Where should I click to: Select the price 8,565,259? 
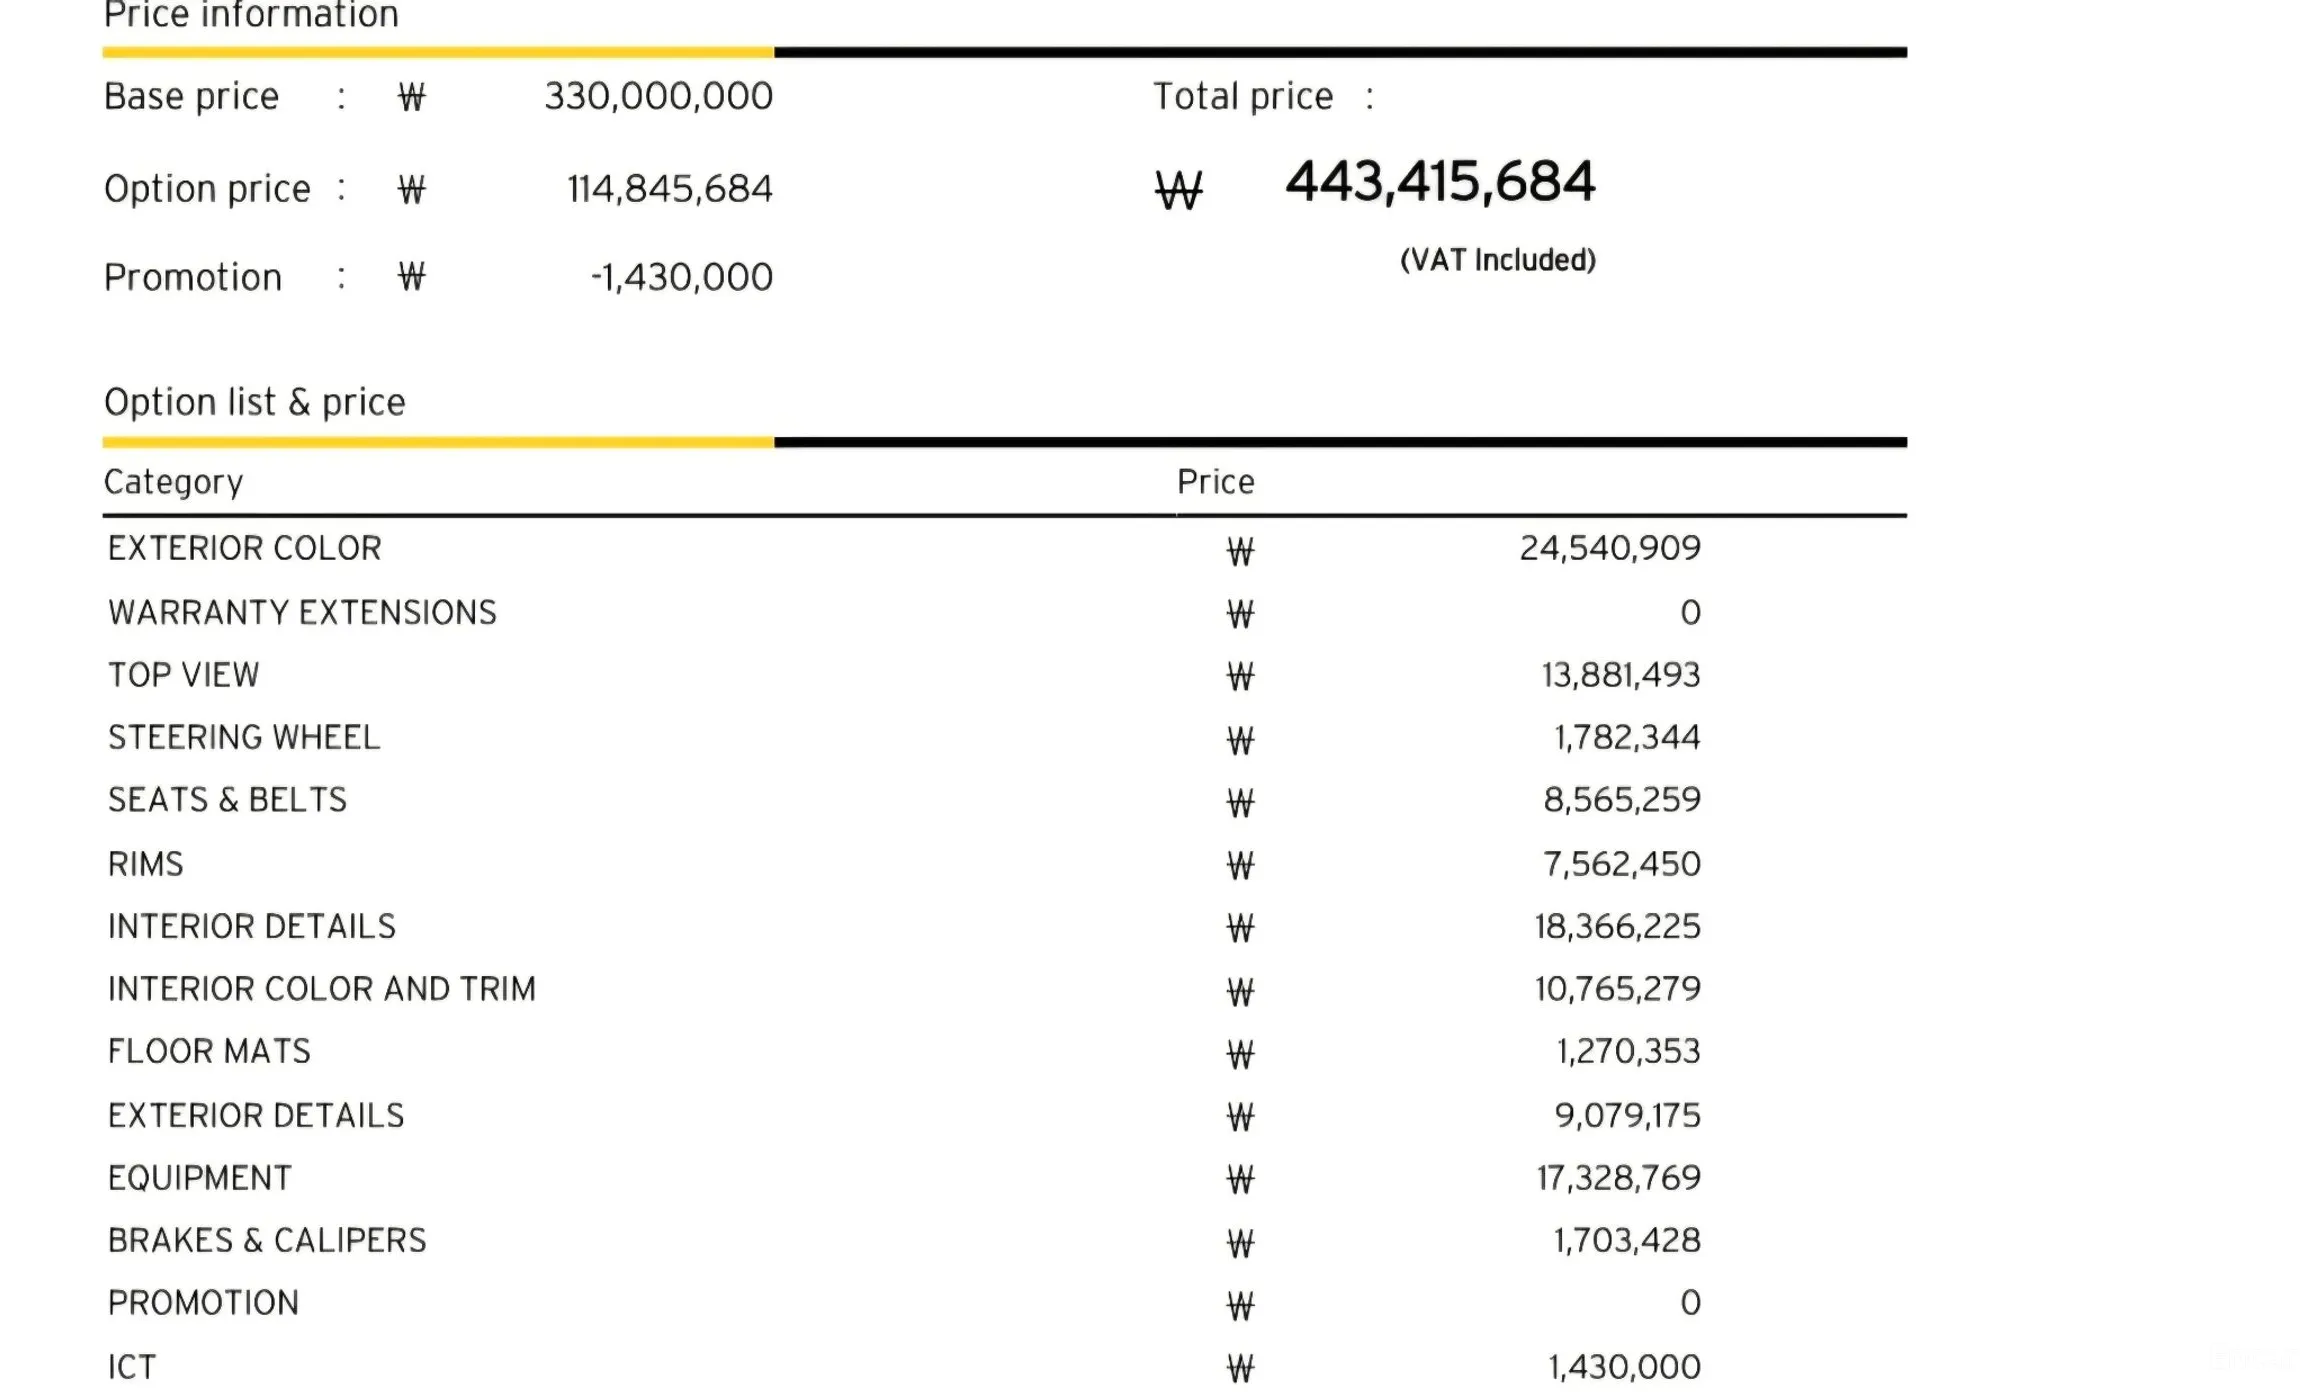(1622, 799)
